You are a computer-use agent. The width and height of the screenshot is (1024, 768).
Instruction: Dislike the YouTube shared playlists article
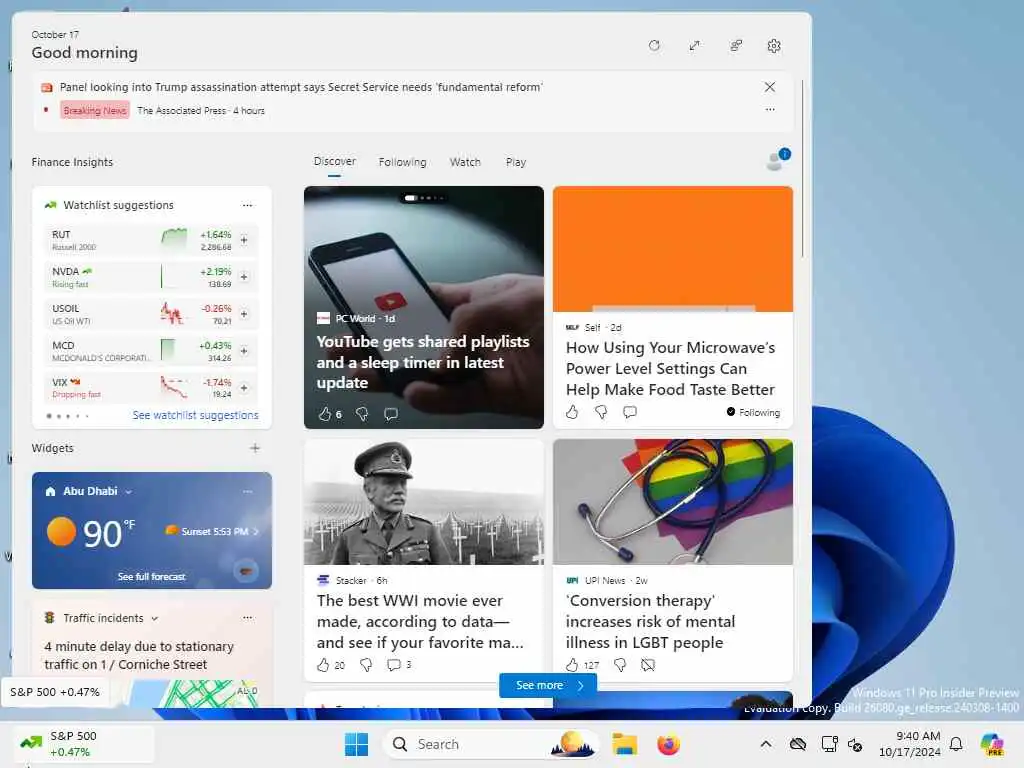(x=362, y=413)
